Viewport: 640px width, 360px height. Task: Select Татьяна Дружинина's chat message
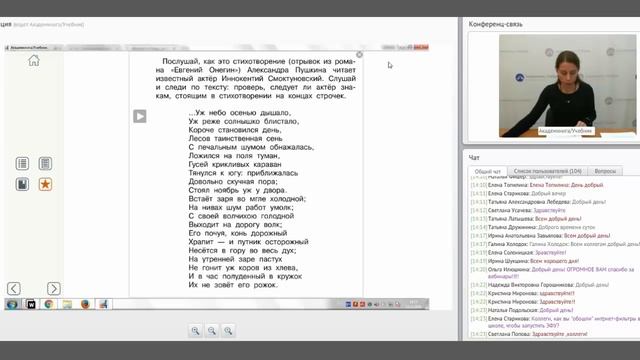(x=533, y=227)
